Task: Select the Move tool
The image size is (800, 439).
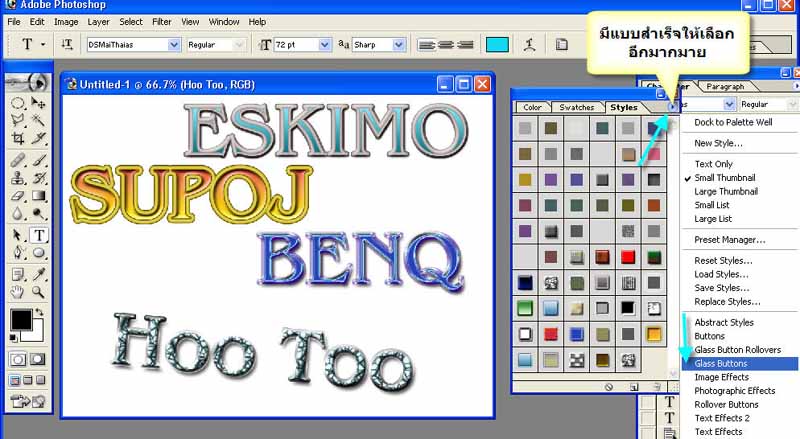Action: click(x=38, y=103)
